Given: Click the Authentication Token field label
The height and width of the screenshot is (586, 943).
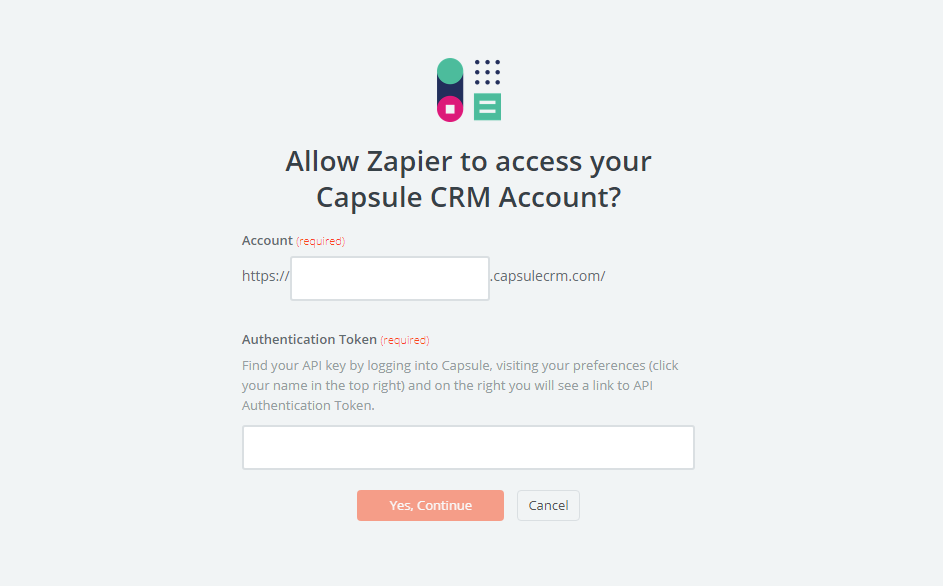Looking at the screenshot, I should [x=309, y=339].
